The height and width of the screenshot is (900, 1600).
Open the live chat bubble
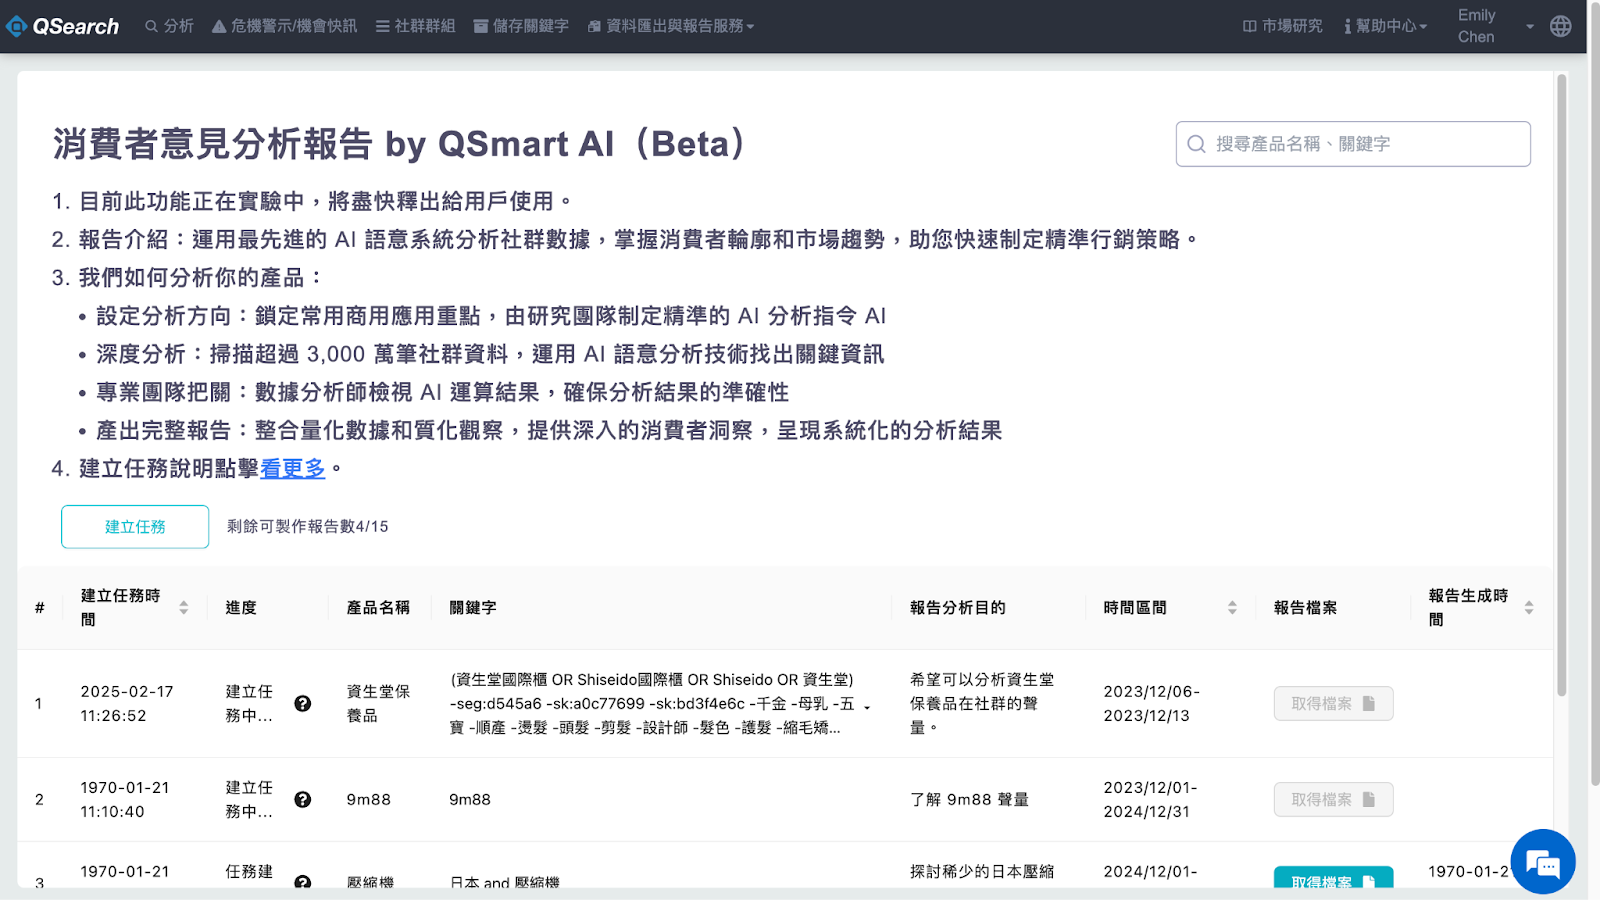(1543, 861)
